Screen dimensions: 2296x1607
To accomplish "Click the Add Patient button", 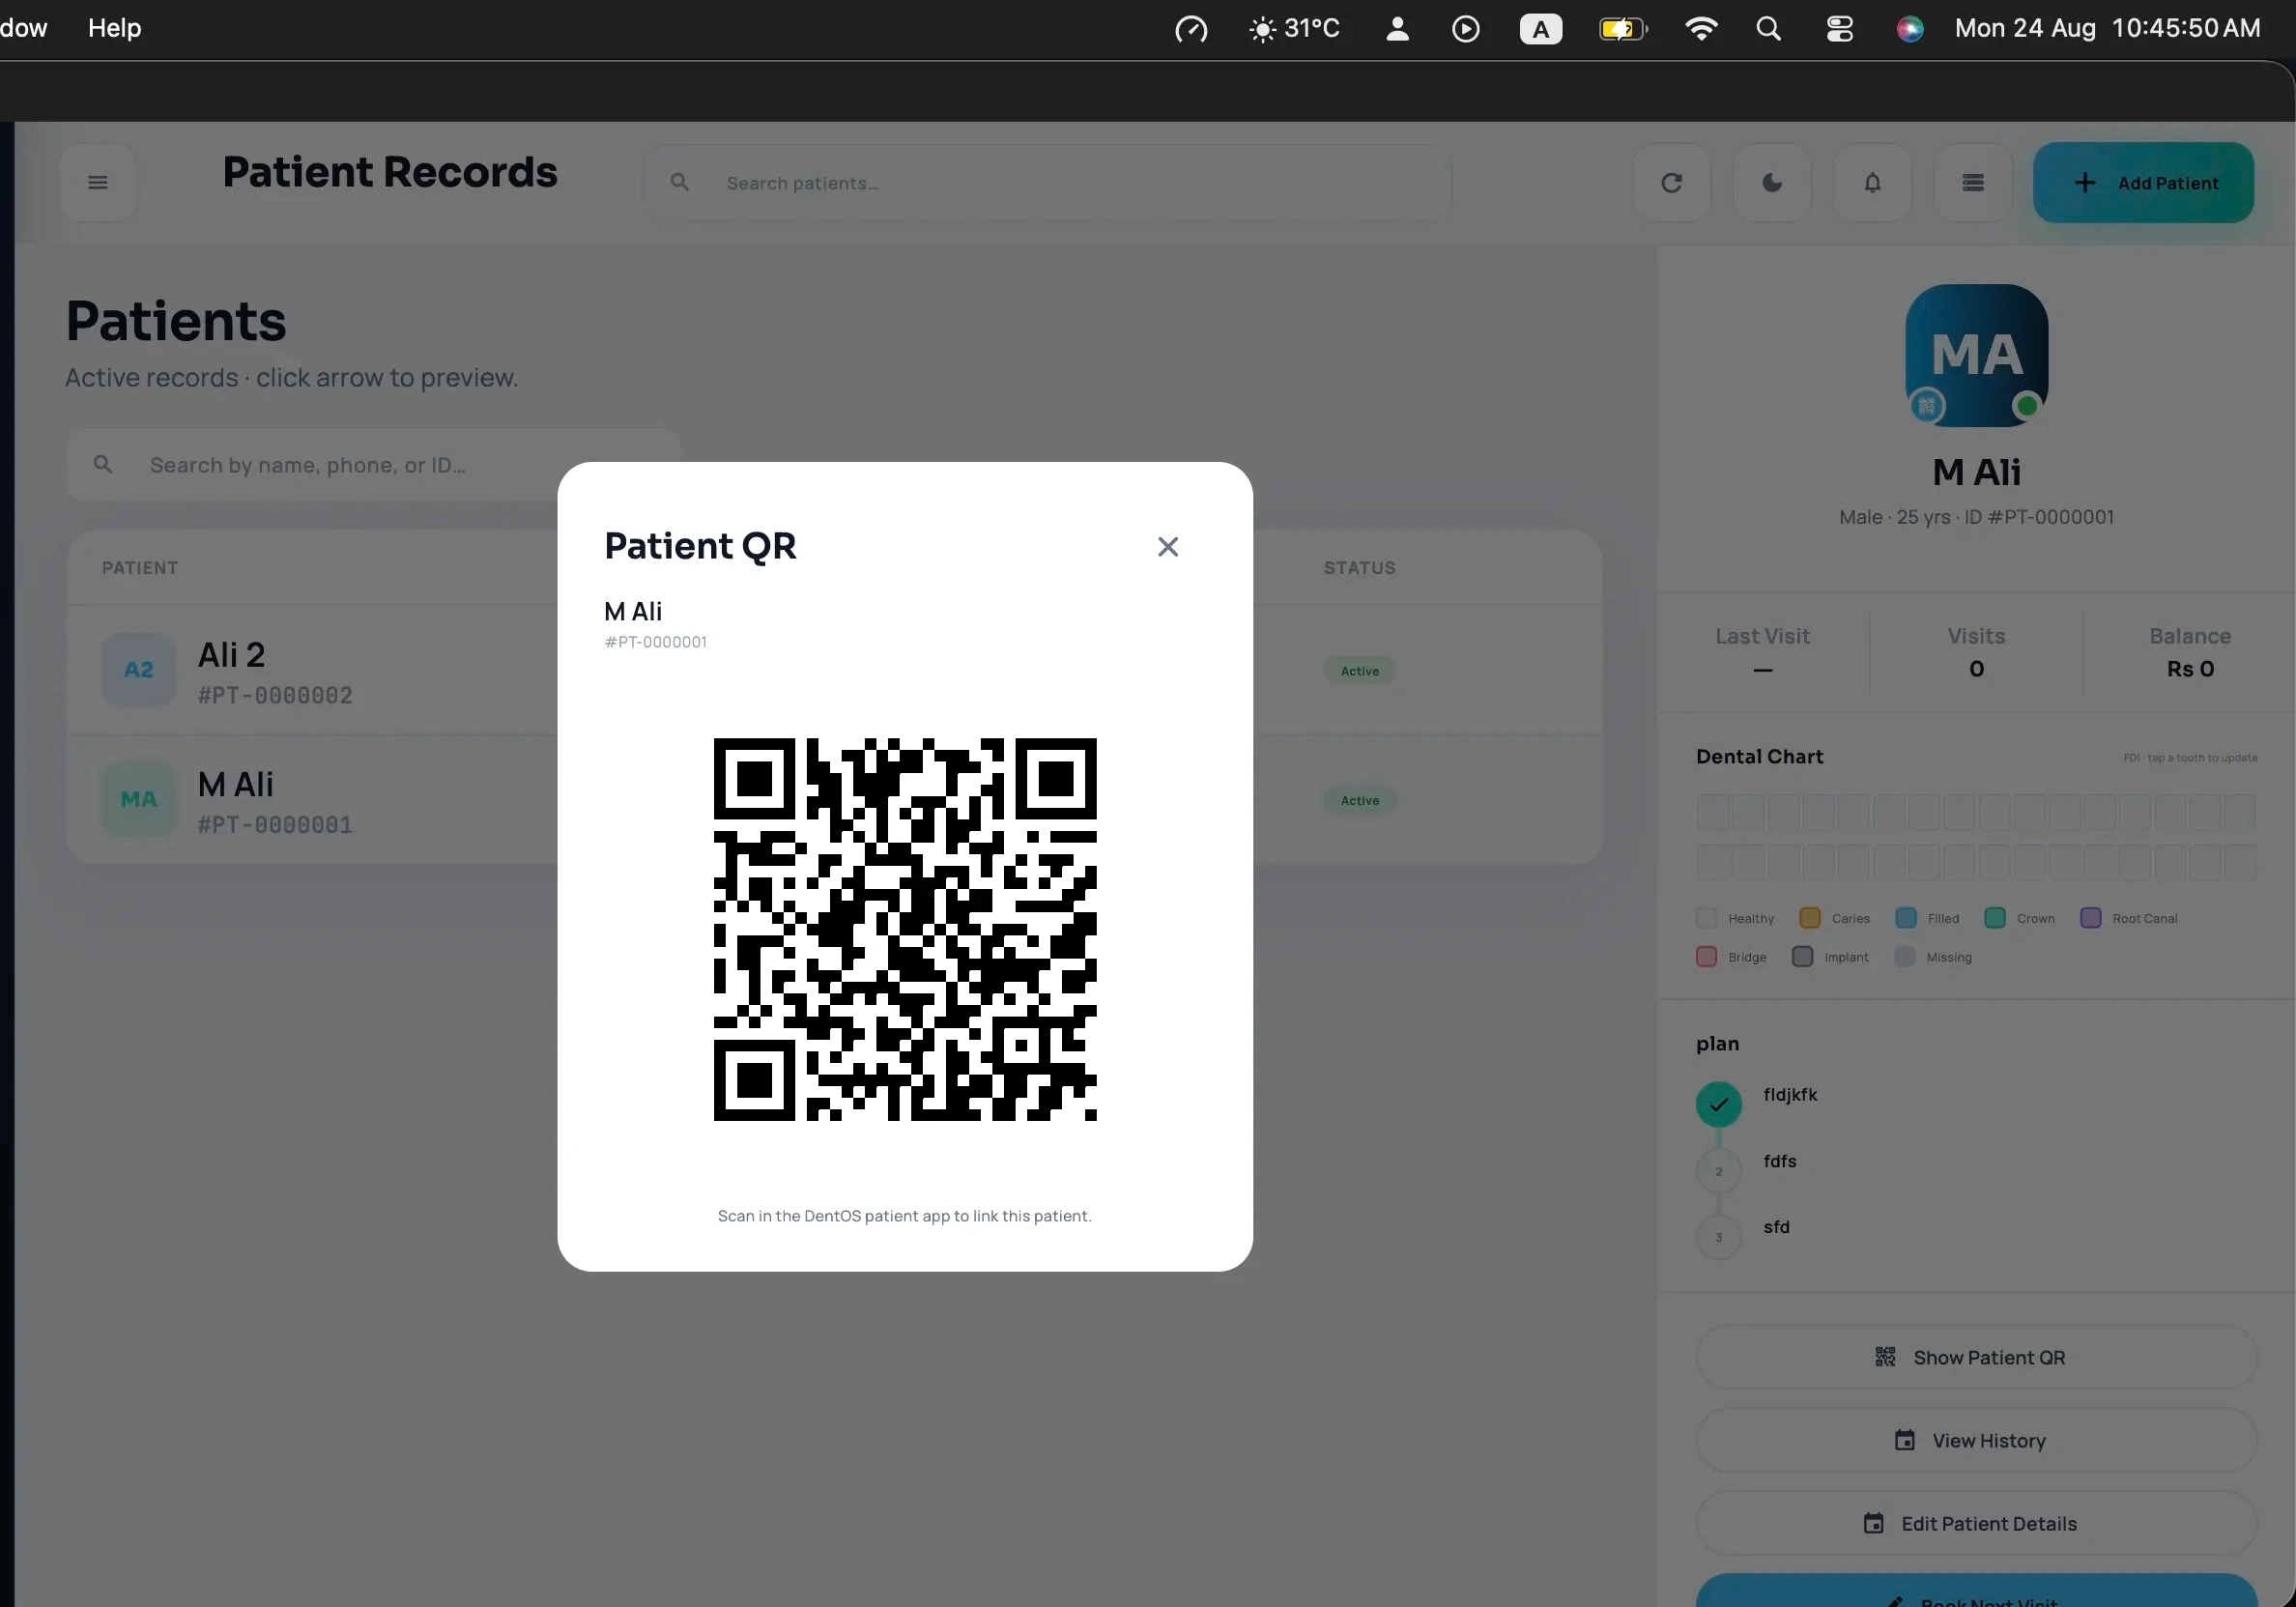I will click(2143, 183).
